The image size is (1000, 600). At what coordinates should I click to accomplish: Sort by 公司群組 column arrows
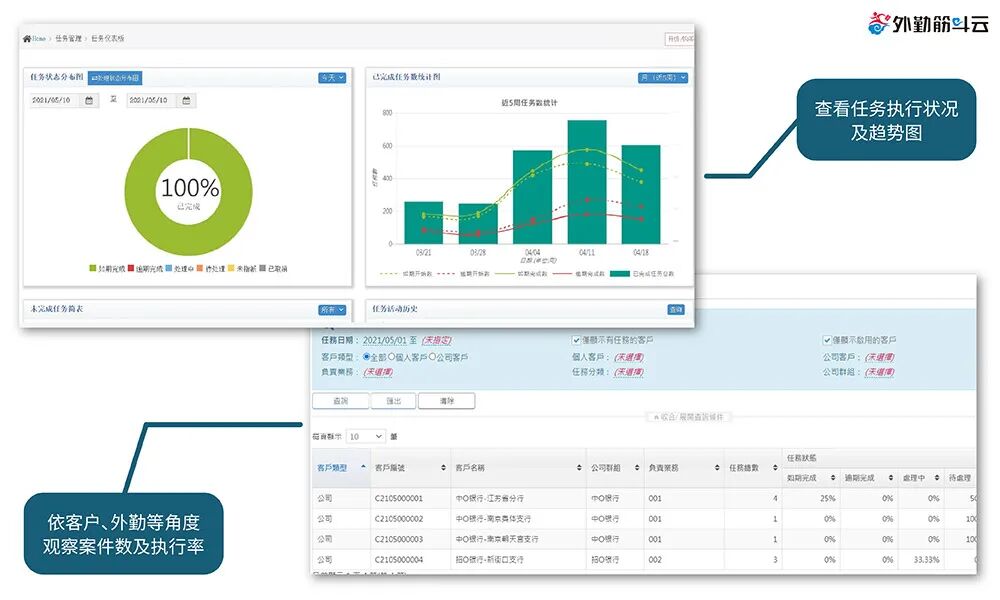click(x=637, y=468)
